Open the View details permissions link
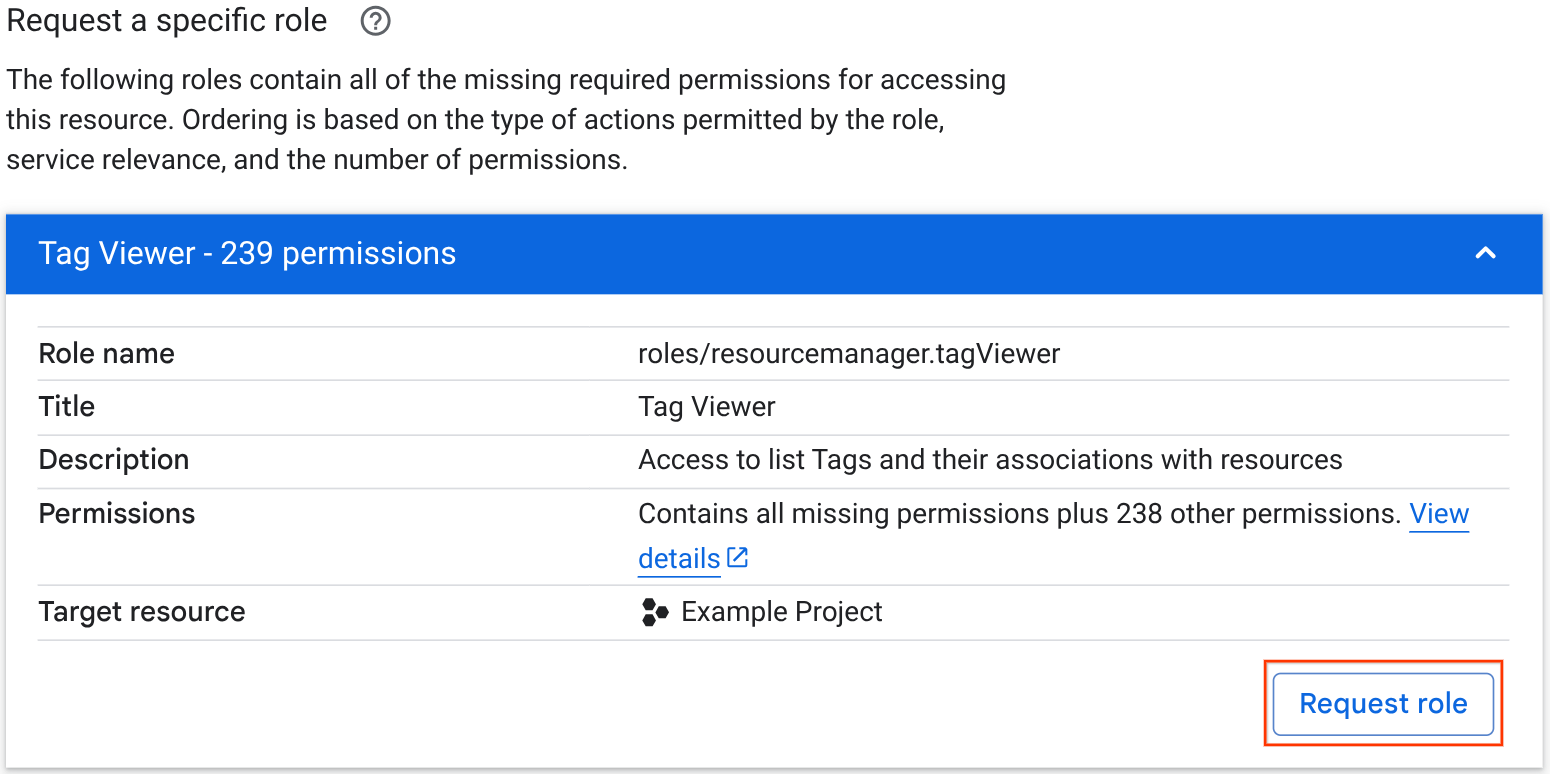Viewport: 1550px width, 774px height. coord(1438,514)
